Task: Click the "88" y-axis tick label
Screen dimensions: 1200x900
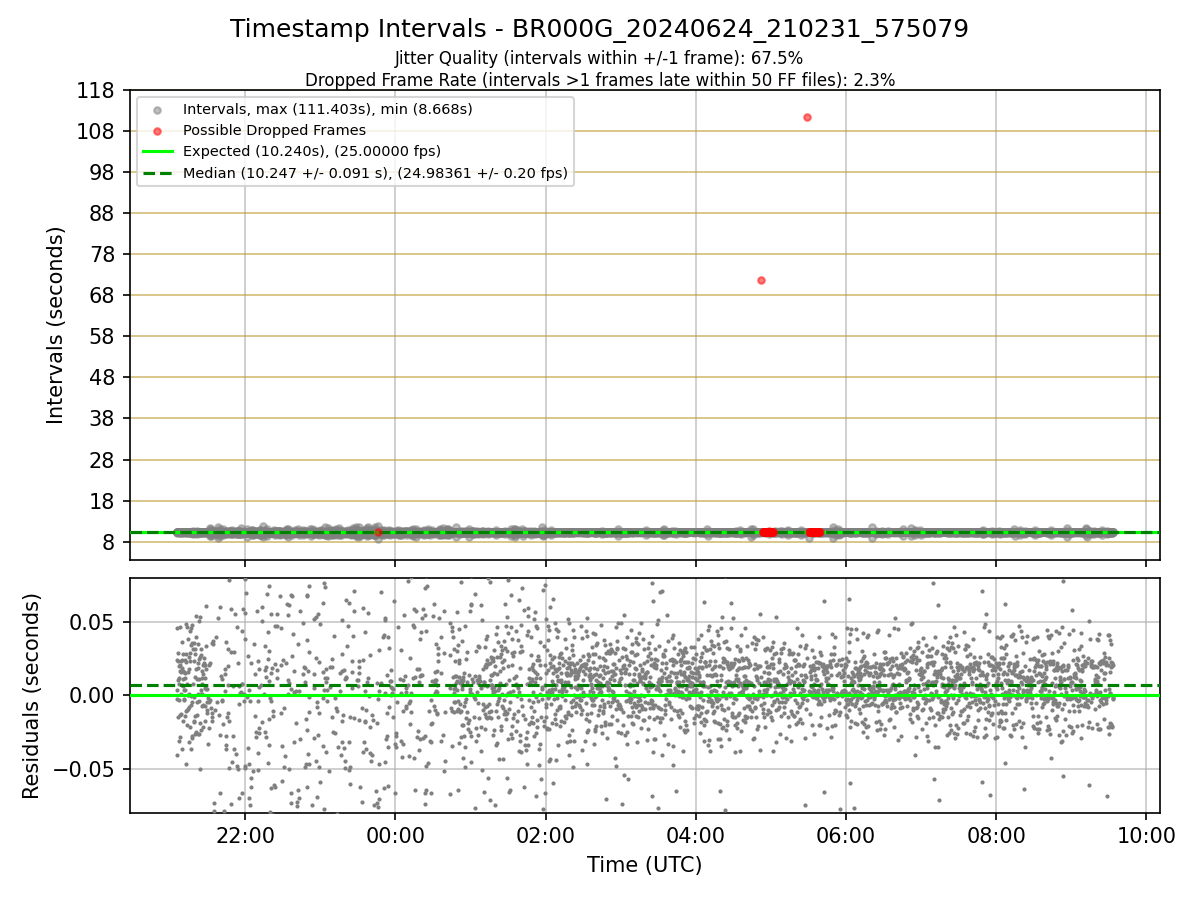Action: coord(104,213)
